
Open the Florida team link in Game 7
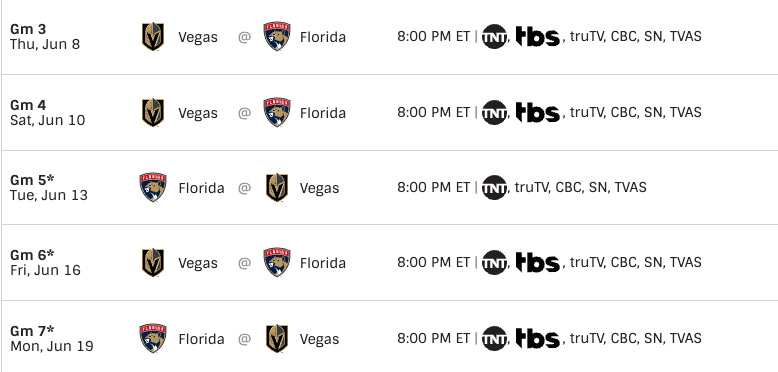coord(201,339)
